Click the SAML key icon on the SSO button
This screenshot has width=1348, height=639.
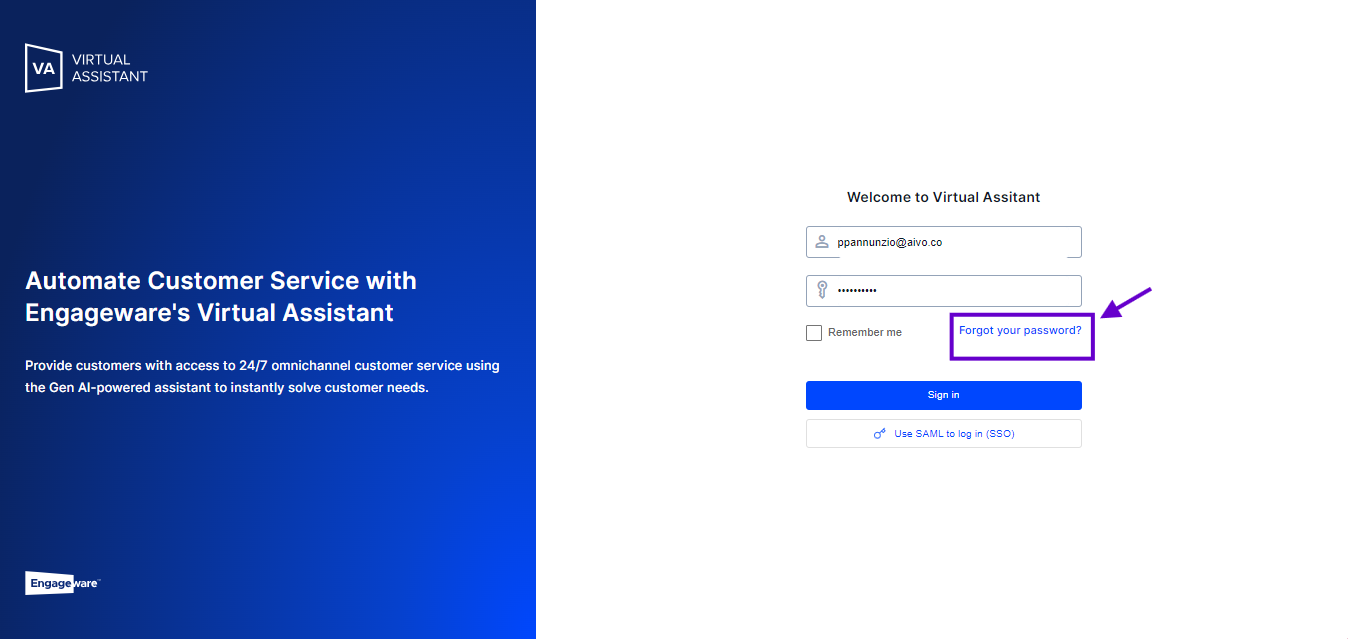[879, 433]
